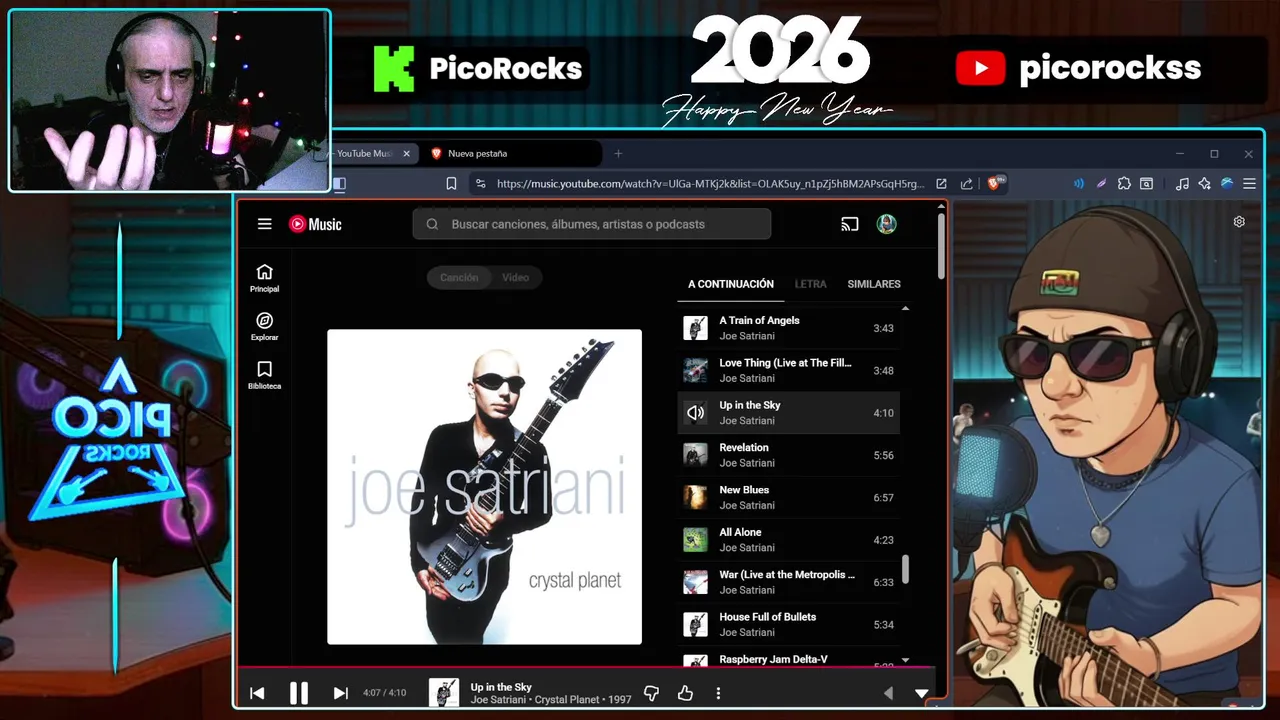The image size is (1280, 720).
Task: Click queue scroll-up arrow
Action: pos(906,309)
